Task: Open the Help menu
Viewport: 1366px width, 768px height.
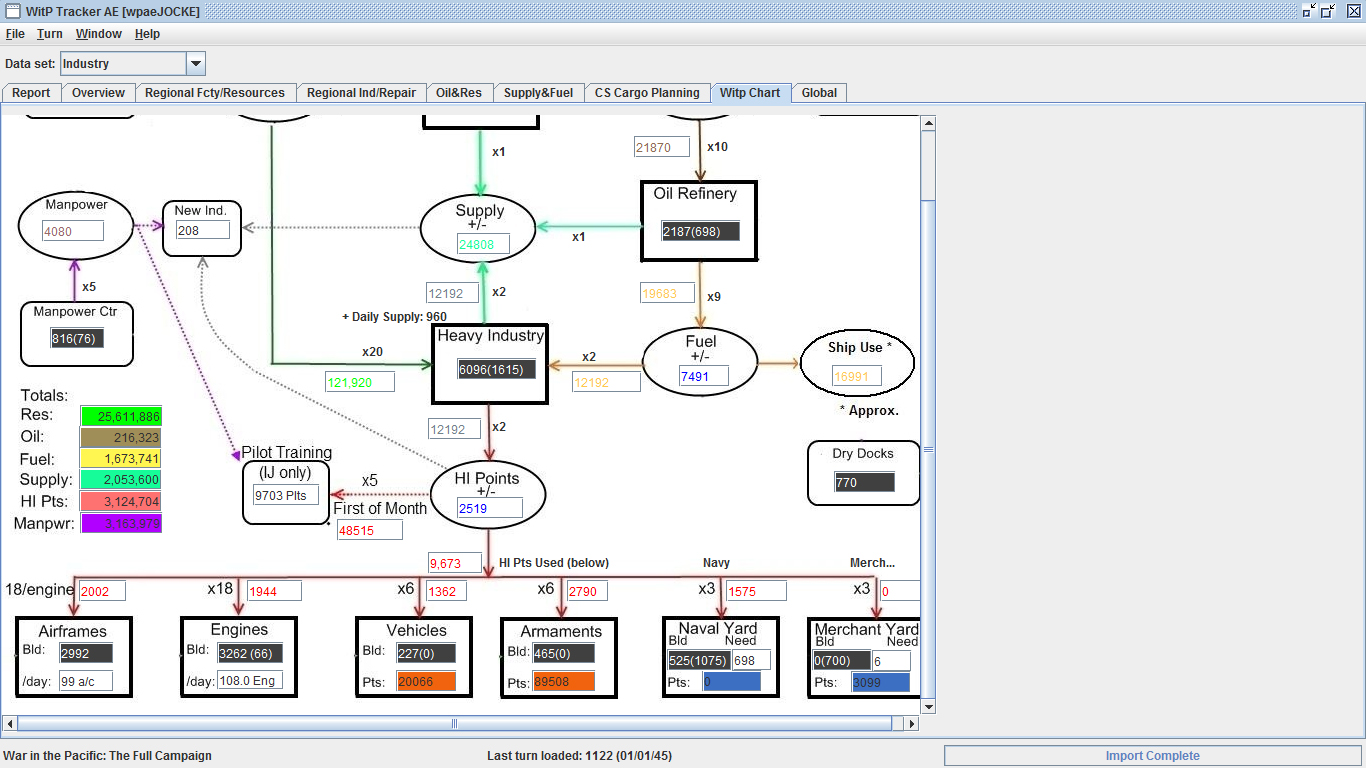Action: click(x=147, y=34)
